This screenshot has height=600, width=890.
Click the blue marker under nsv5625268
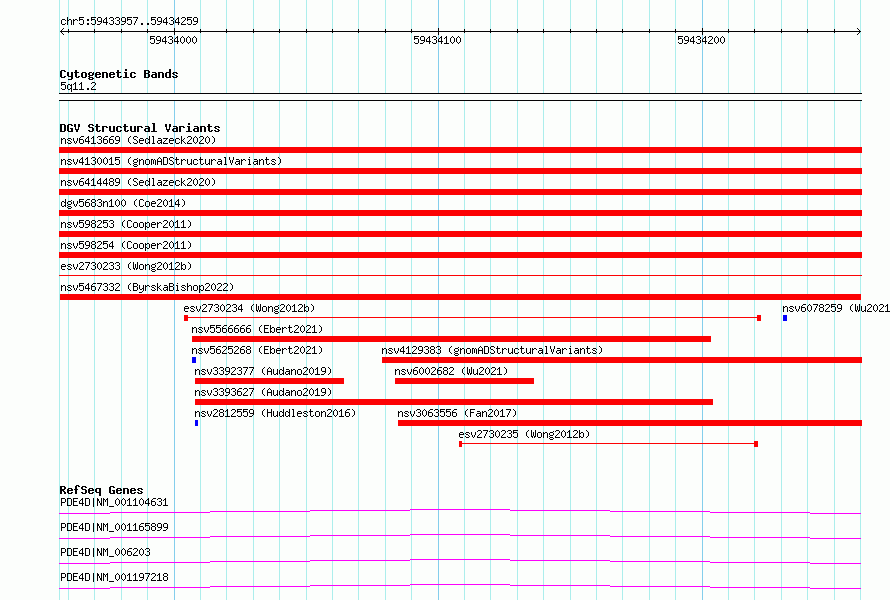coord(194,360)
